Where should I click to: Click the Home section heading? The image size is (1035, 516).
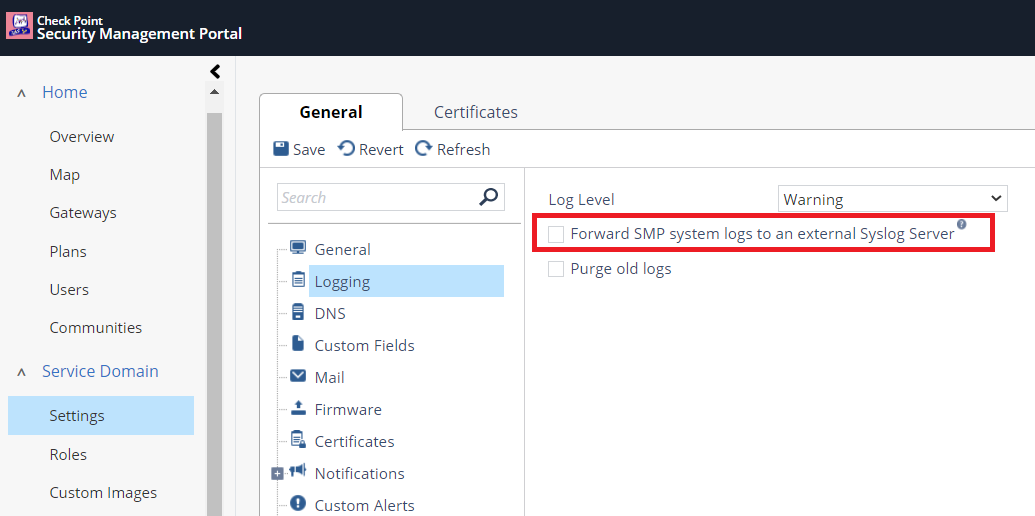(65, 92)
